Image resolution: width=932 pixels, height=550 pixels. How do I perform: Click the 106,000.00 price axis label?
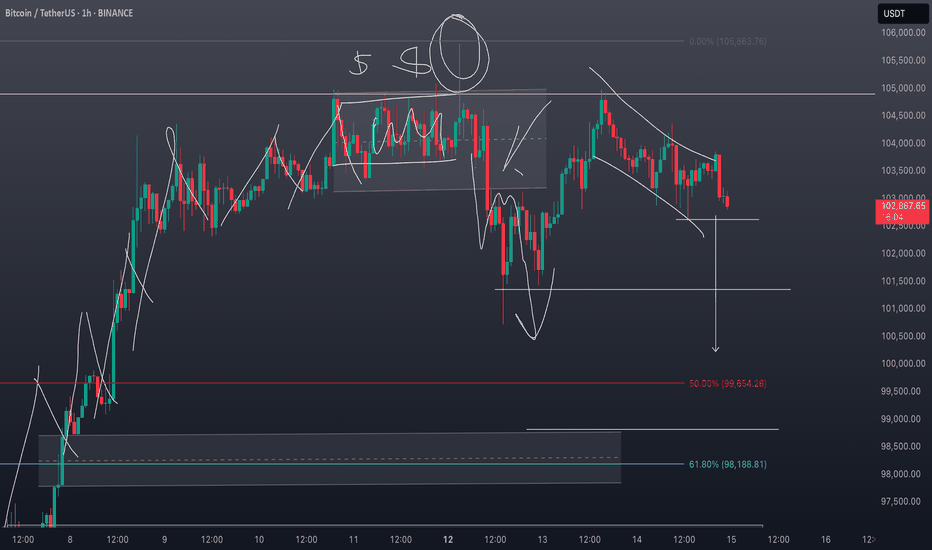903,33
